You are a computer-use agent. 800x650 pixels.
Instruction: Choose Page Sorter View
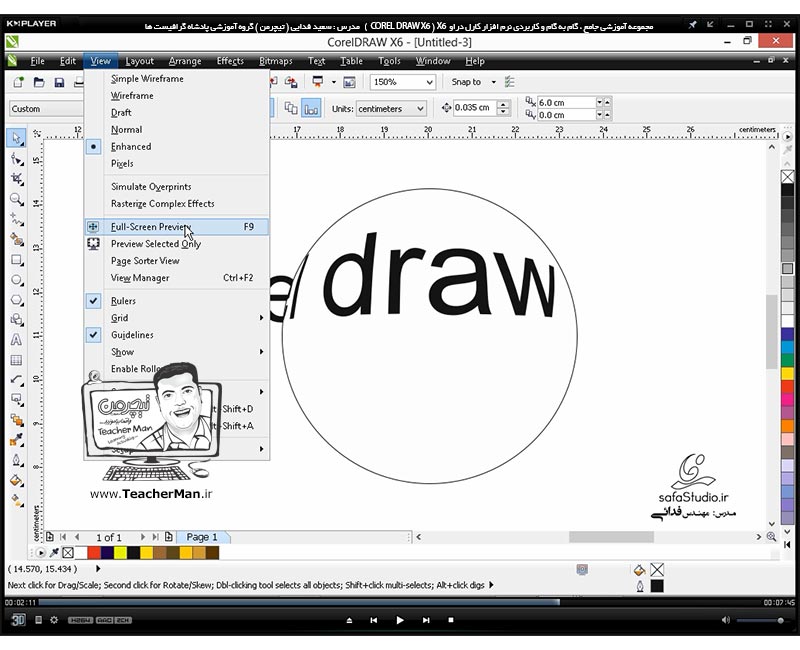point(176,261)
